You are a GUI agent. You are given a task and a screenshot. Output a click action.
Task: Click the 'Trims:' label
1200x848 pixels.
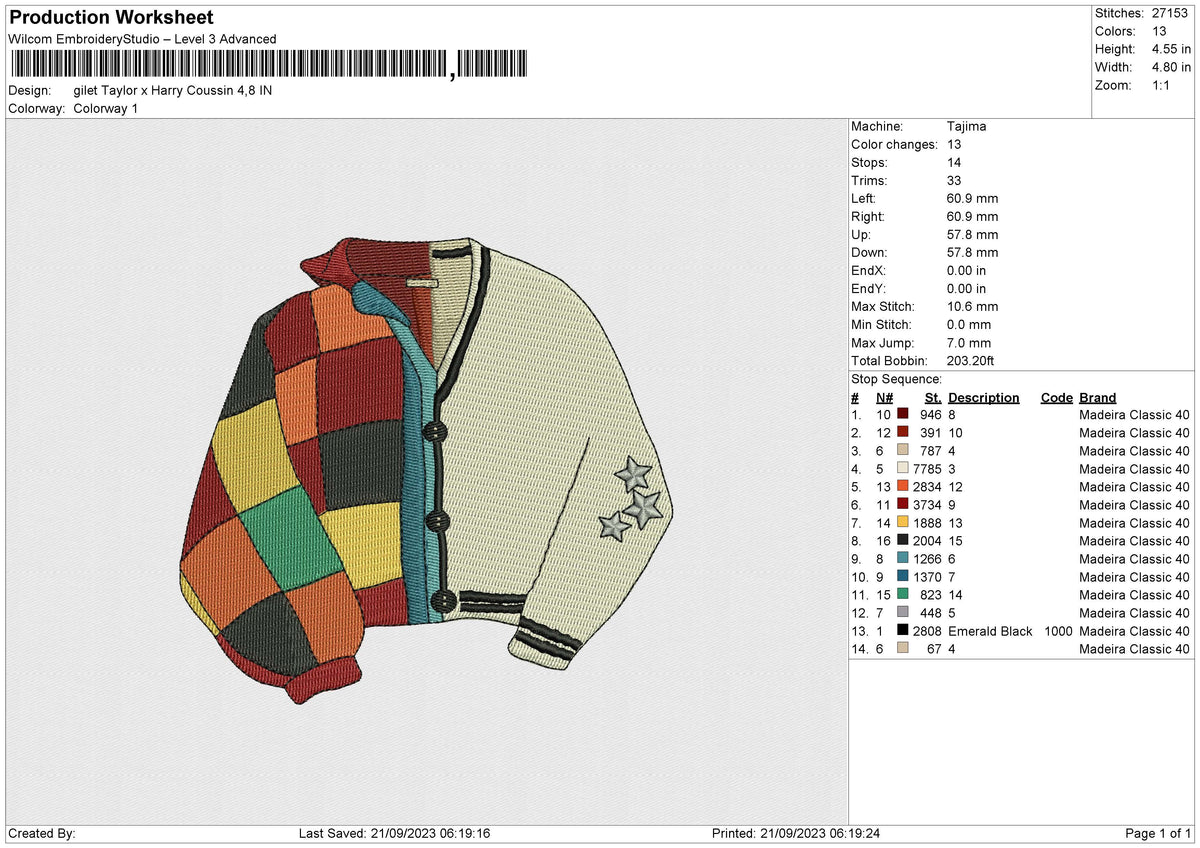pos(869,180)
